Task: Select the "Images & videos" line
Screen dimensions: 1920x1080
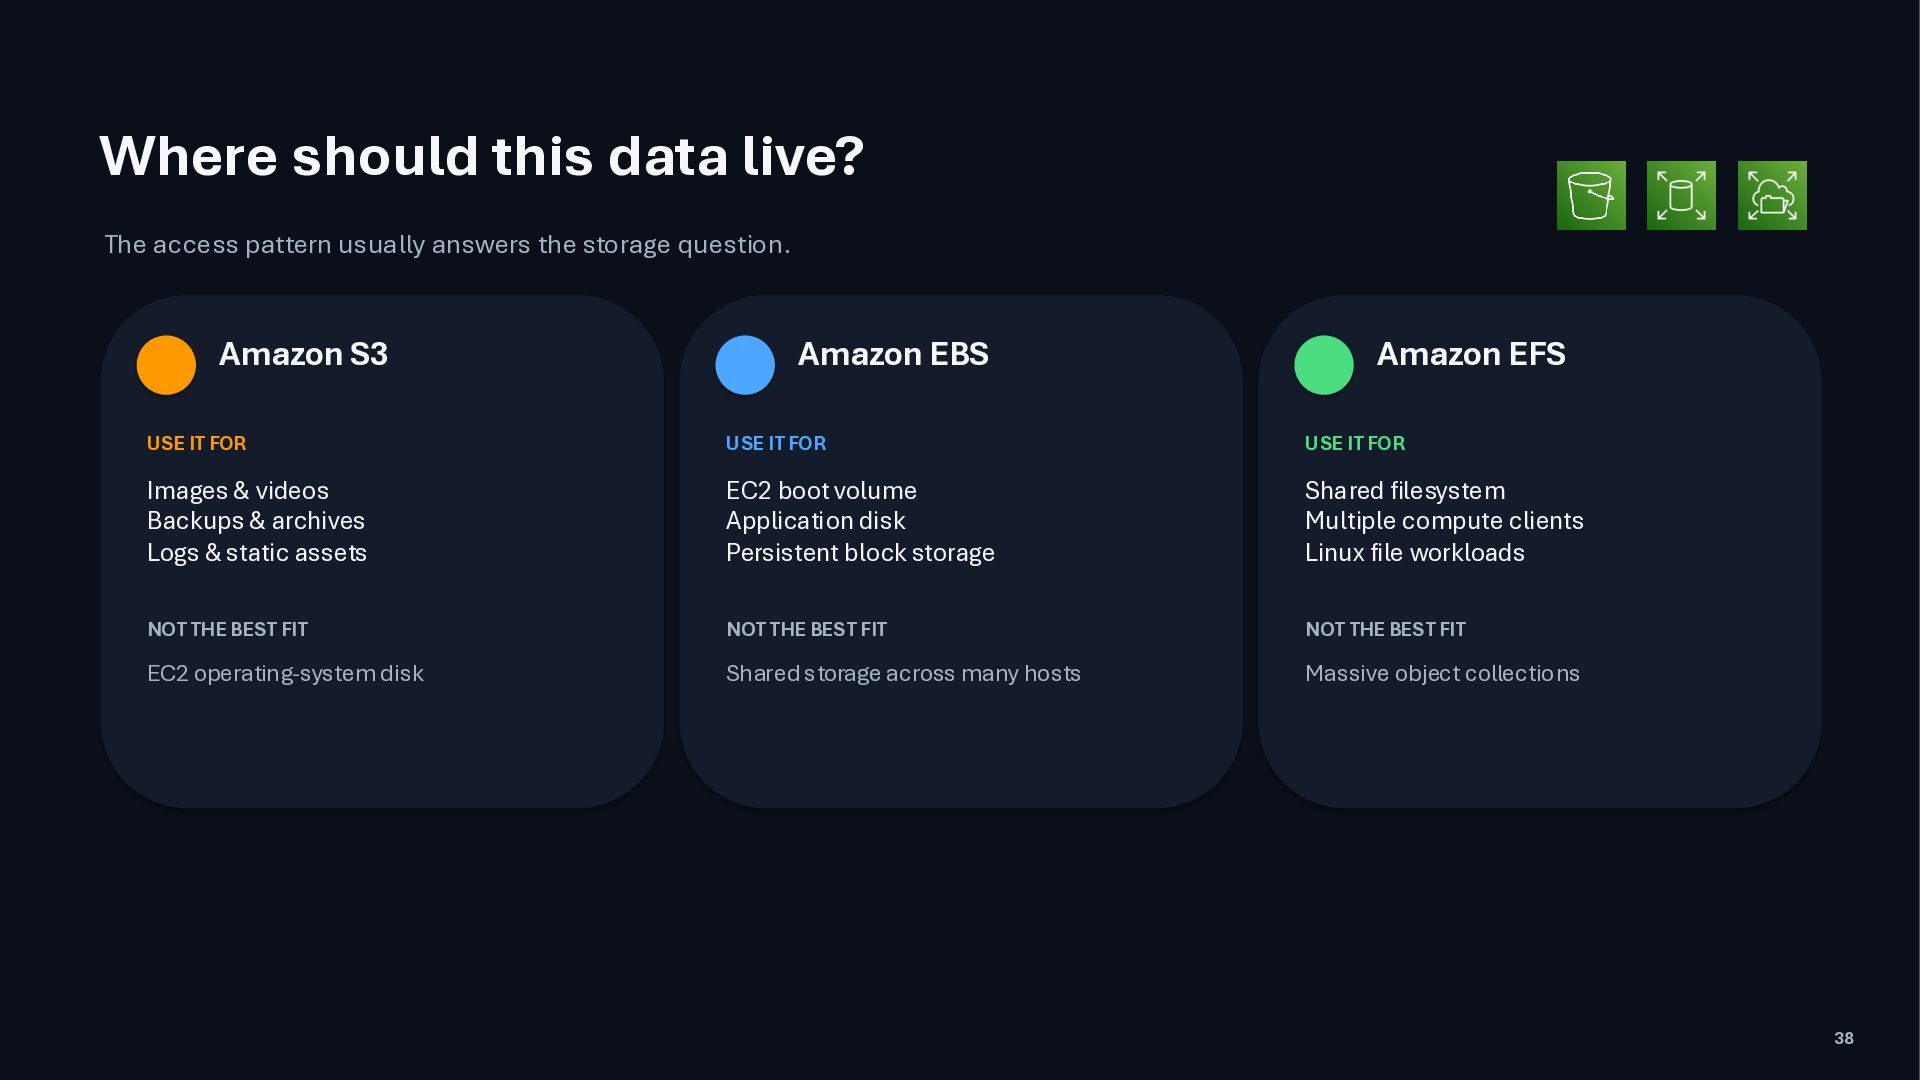Action: (238, 491)
